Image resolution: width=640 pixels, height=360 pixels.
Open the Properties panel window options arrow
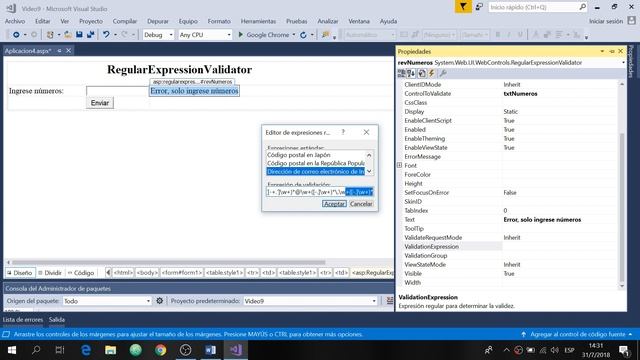tap(602, 51)
